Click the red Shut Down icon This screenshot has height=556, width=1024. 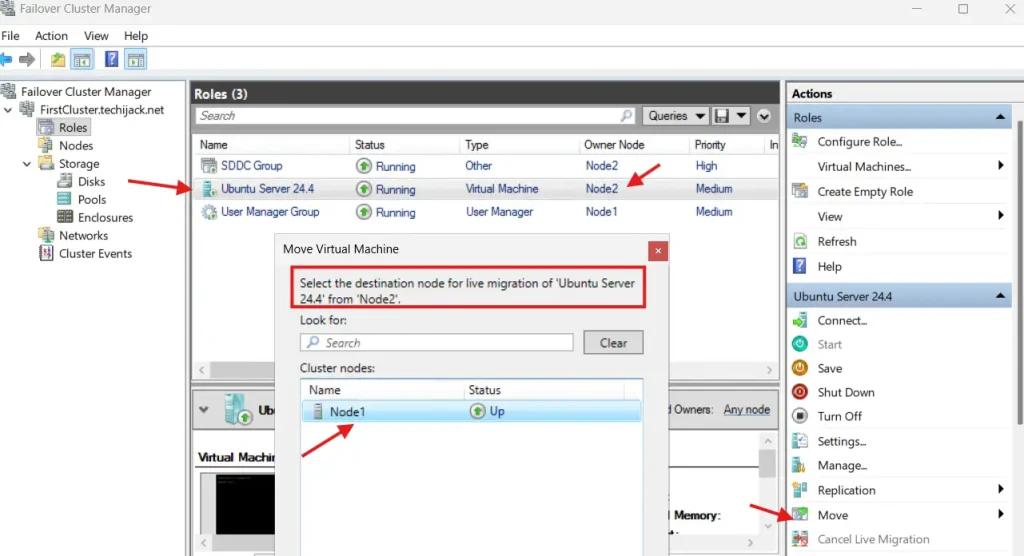800,392
